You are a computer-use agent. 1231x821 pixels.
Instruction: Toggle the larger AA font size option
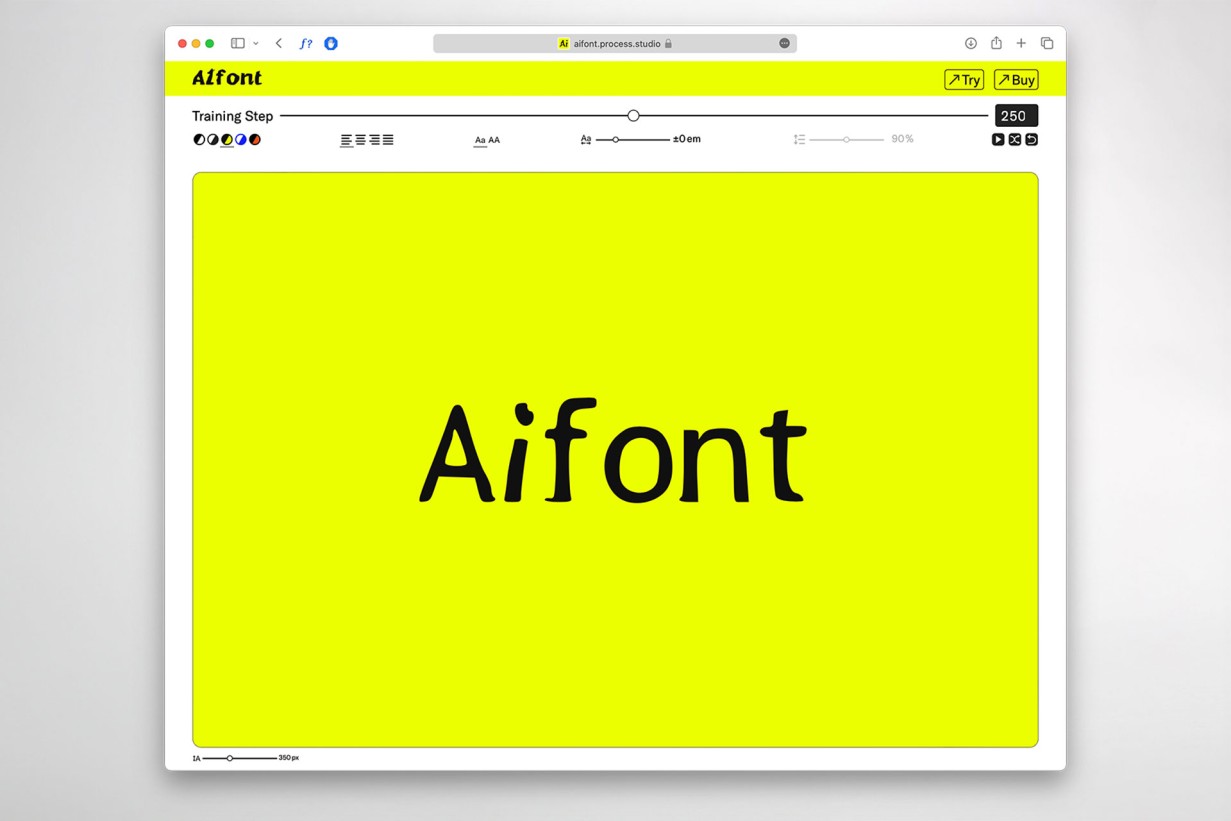click(495, 140)
